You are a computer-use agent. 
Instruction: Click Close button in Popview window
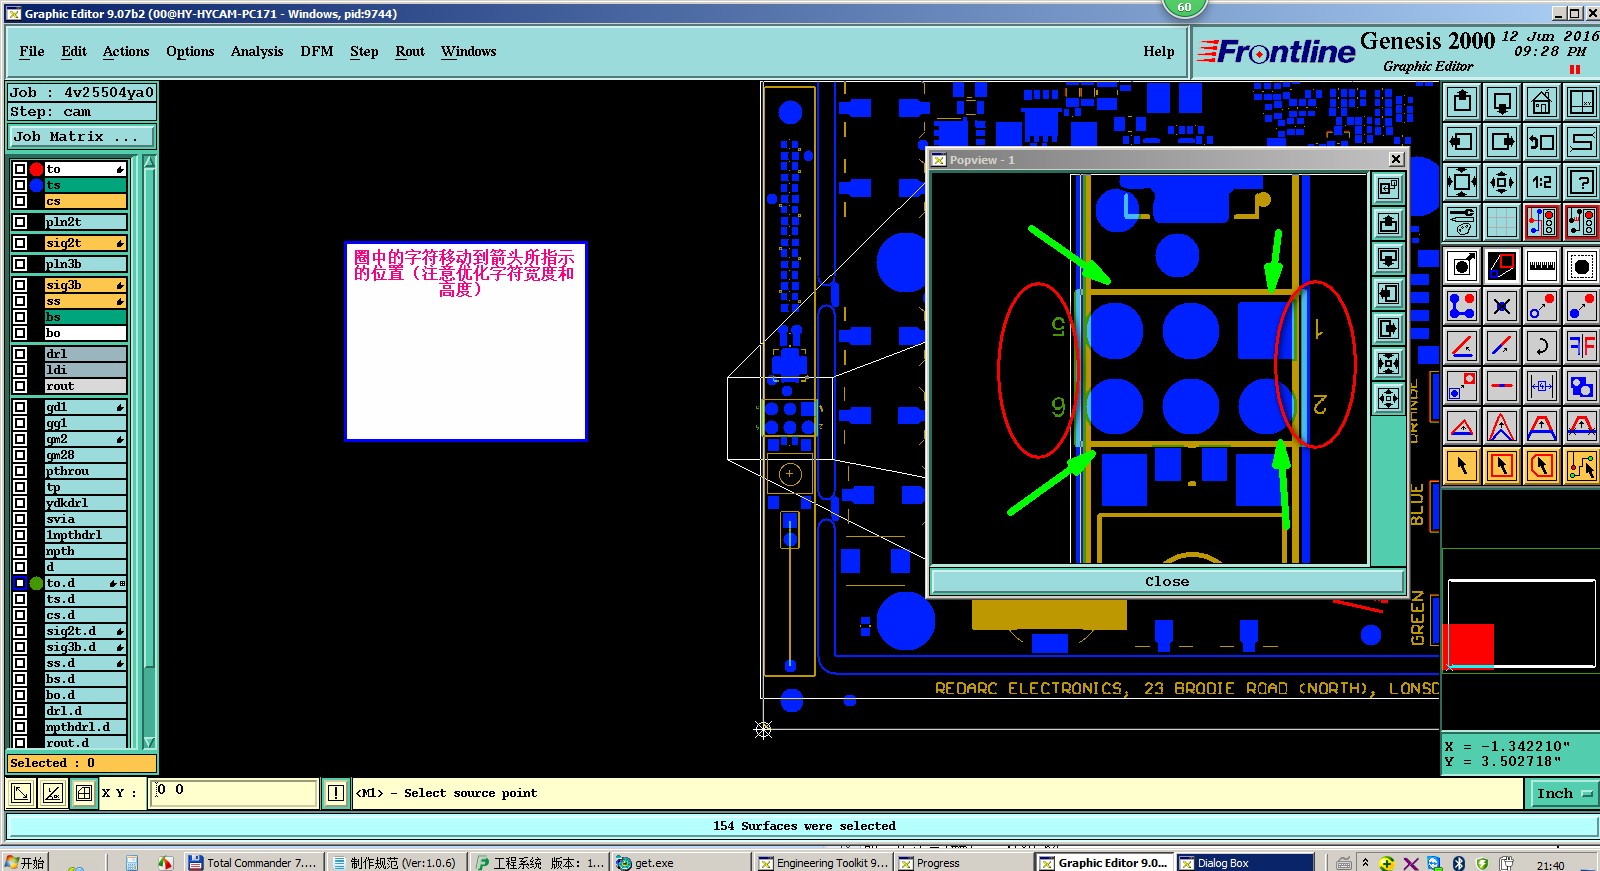1167,581
